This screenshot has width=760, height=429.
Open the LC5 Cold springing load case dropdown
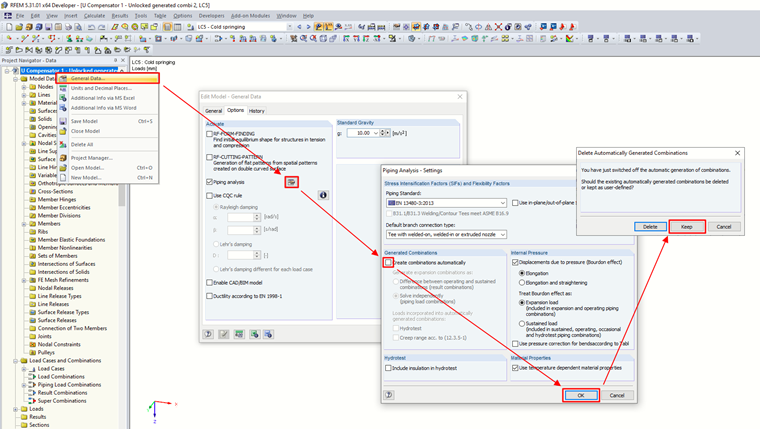pos(289,27)
